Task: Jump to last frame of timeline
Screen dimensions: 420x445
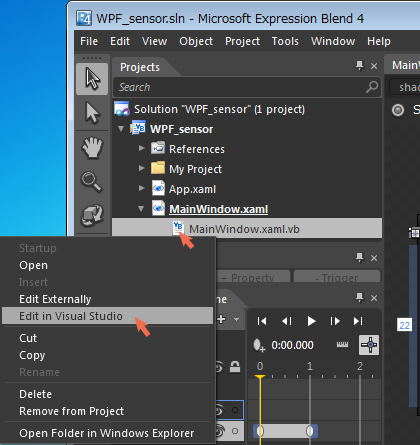Action: click(x=358, y=321)
